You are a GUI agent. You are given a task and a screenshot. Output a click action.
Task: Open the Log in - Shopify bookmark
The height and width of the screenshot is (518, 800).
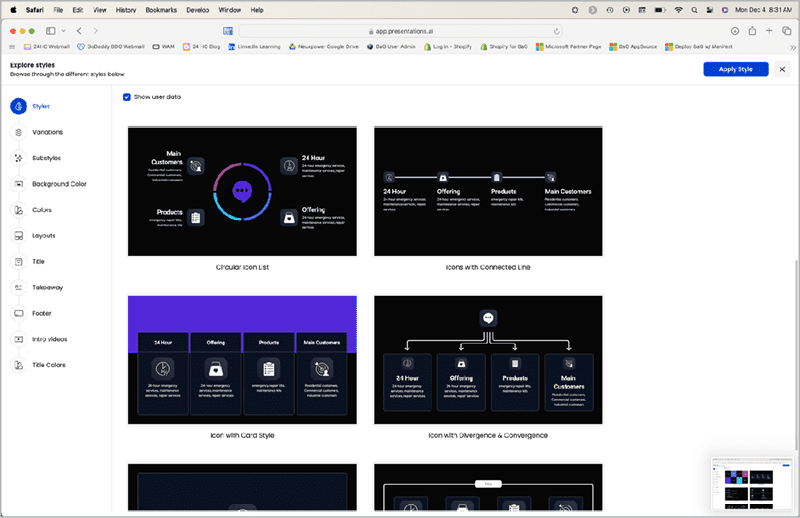447,46
